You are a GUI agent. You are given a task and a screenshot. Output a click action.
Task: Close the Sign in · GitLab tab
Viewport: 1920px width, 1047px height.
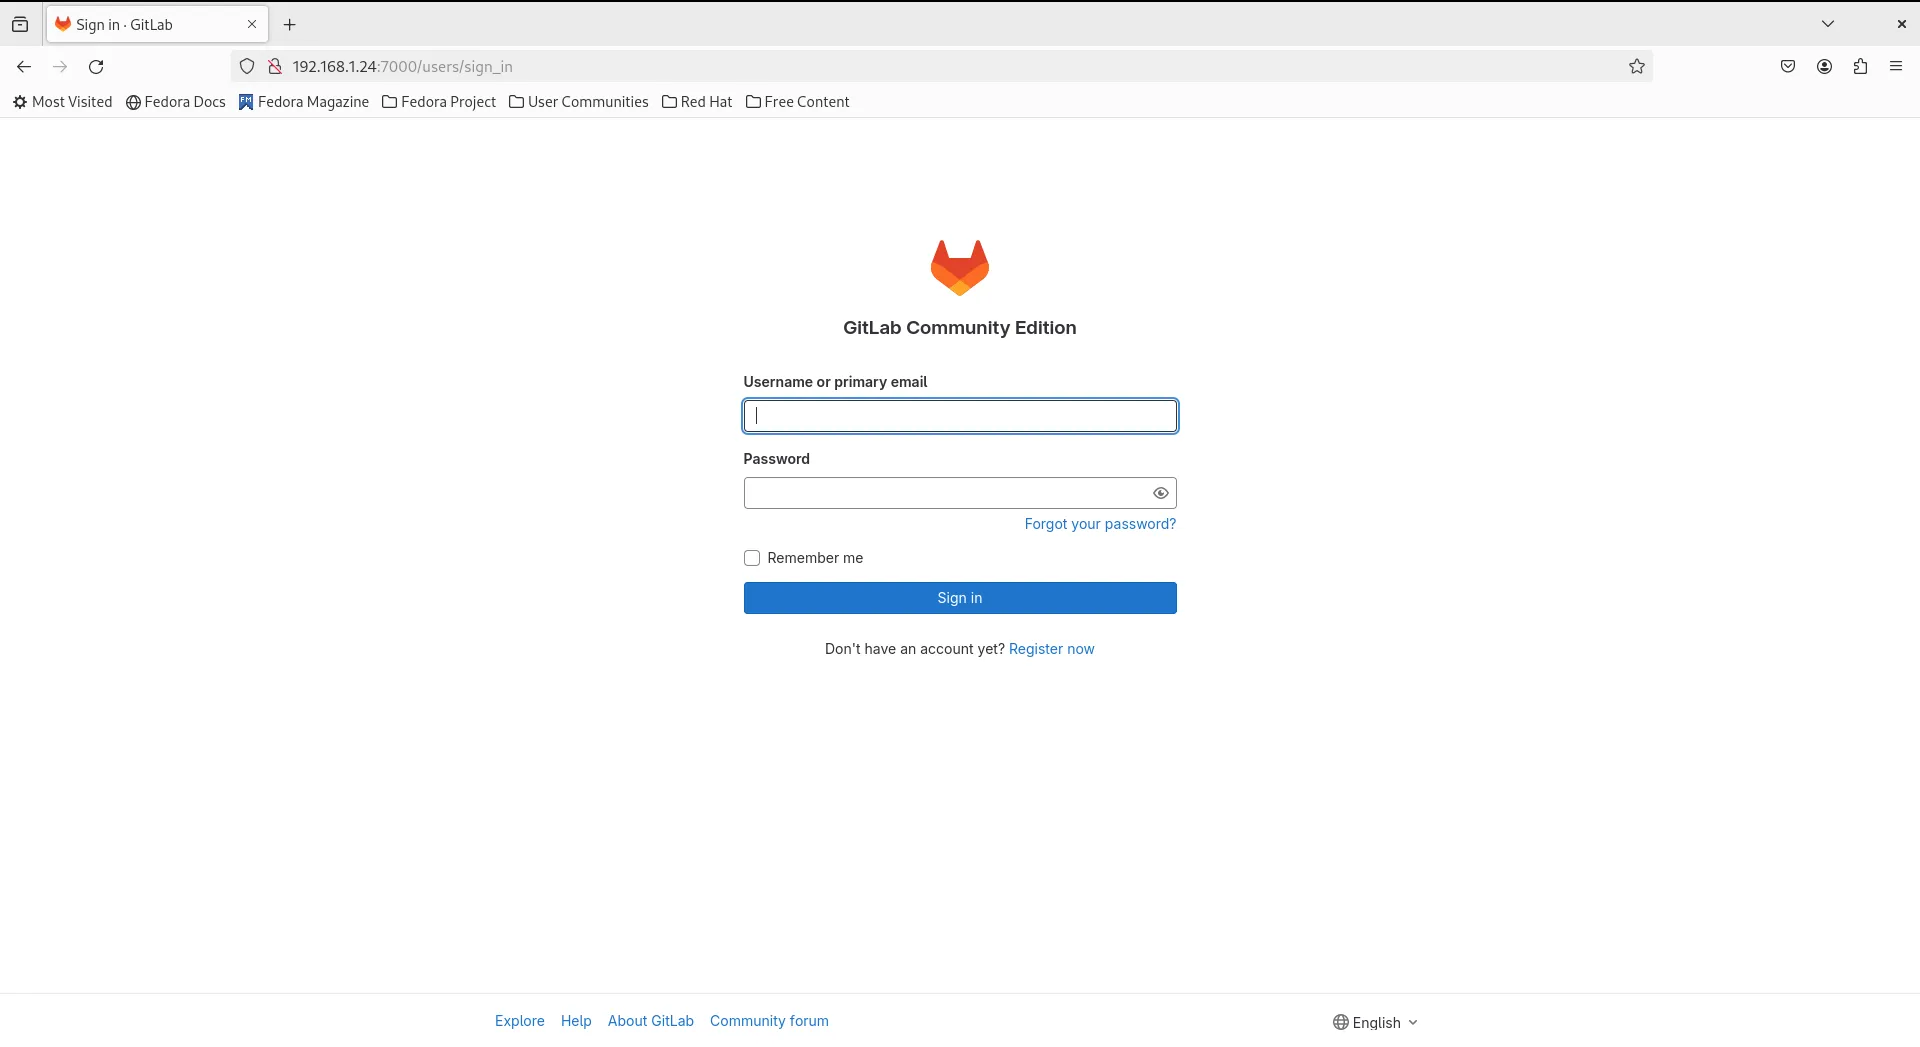252,25
